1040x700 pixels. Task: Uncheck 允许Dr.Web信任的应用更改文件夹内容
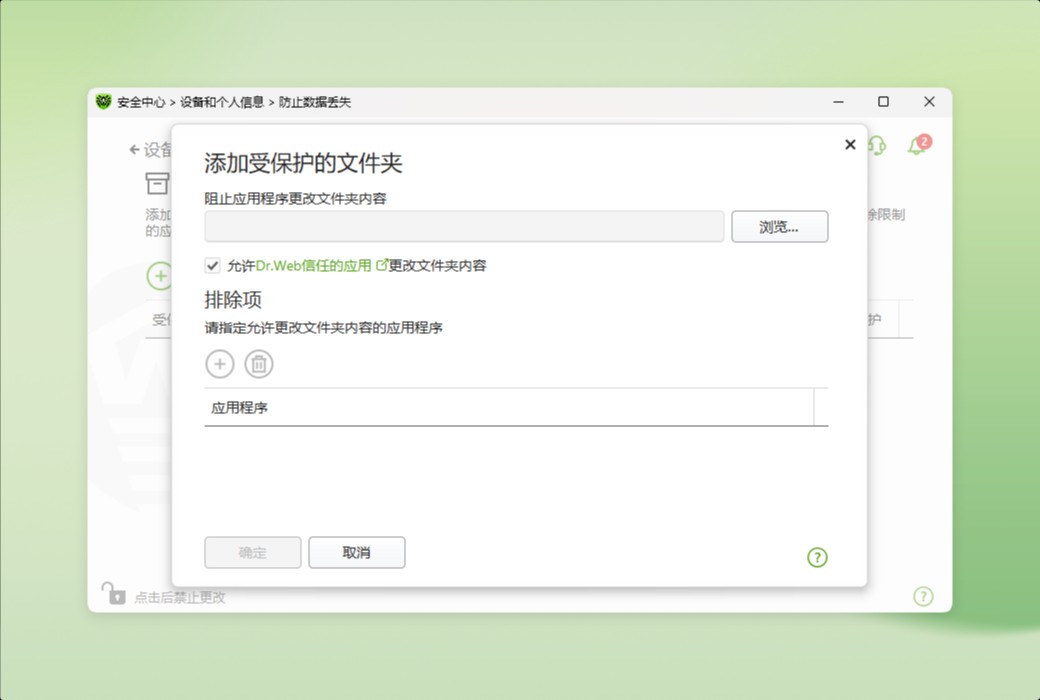click(211, 265)
